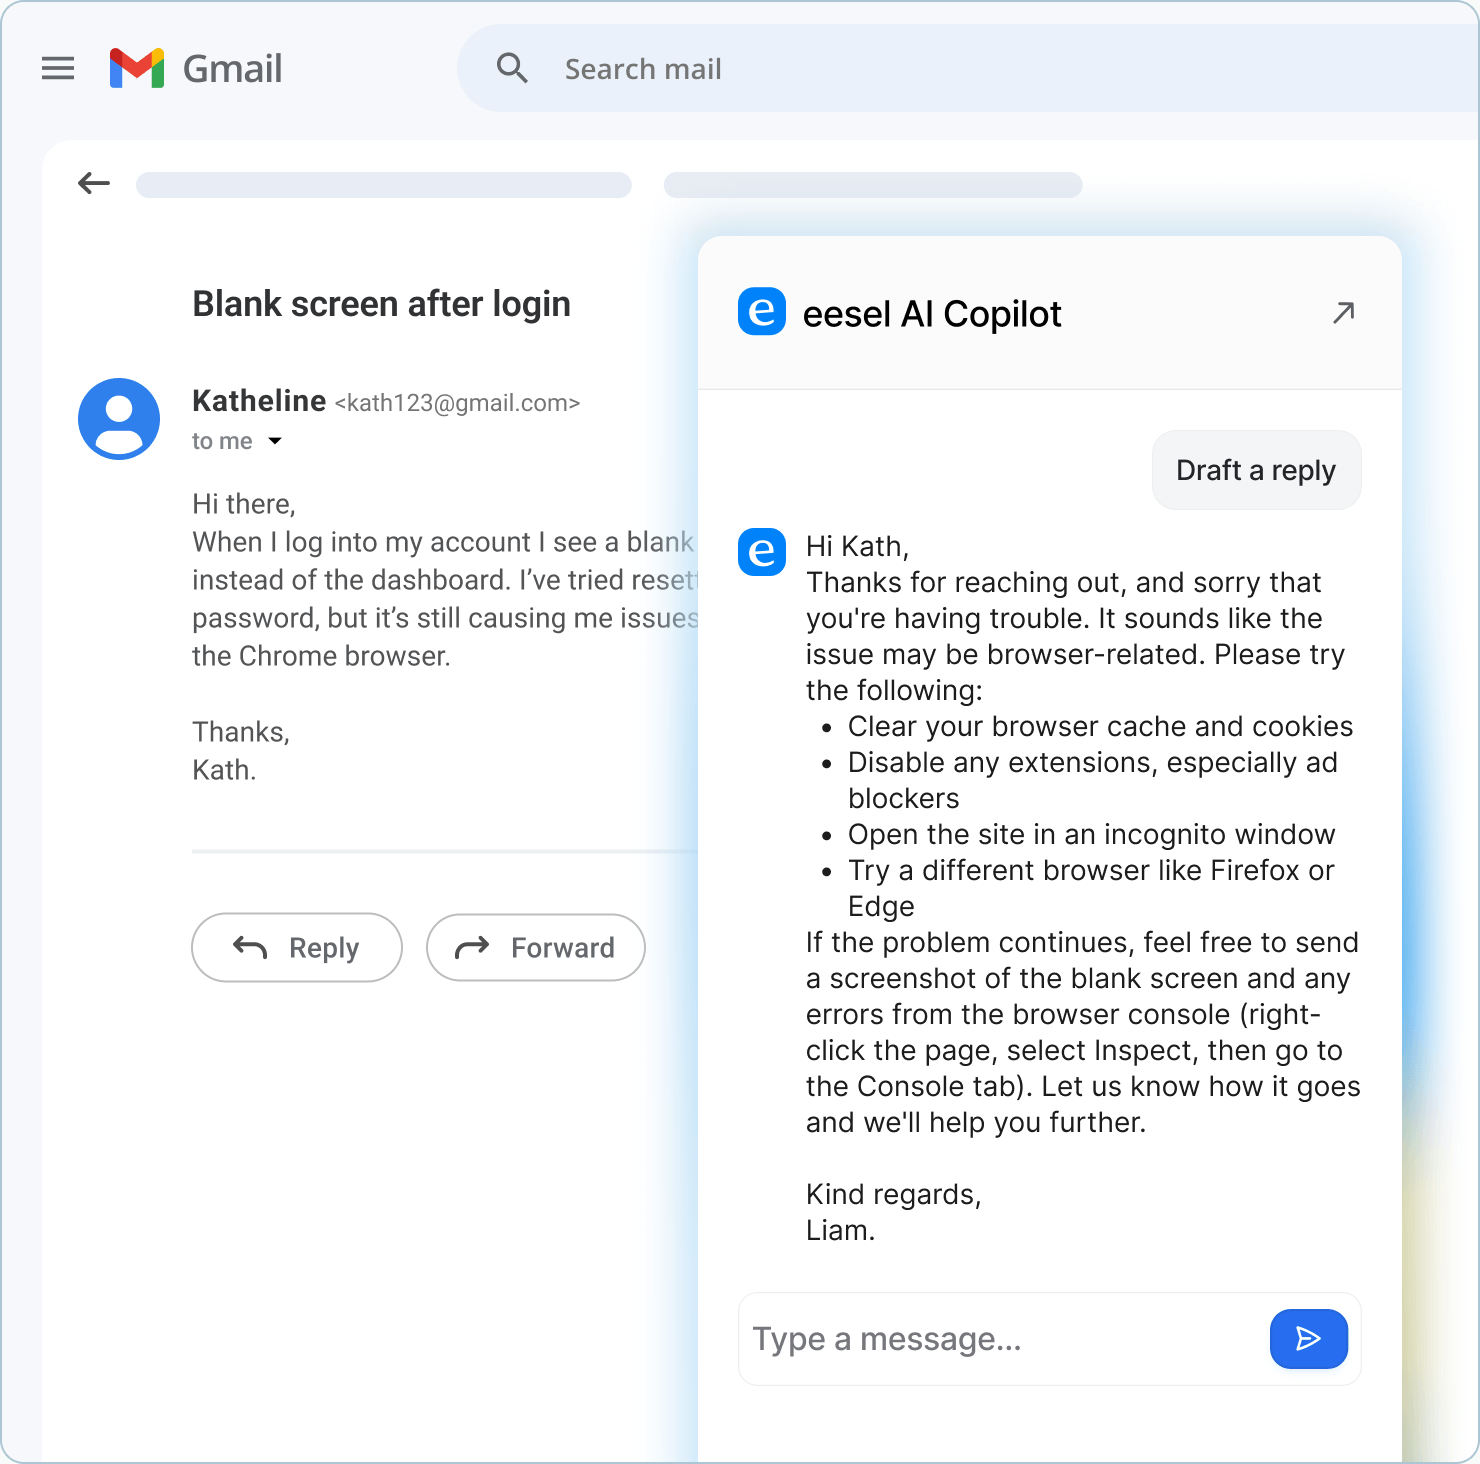The height and width of the screenshot is (1464, 1480).
Task: Click the eesel AI Copilot logo in header
Action: 762,312
